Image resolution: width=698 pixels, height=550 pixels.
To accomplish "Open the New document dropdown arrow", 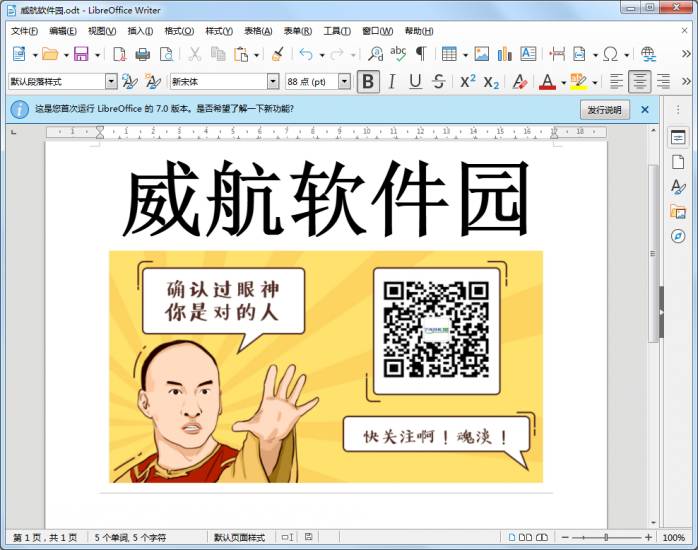I will click(35, 55).
